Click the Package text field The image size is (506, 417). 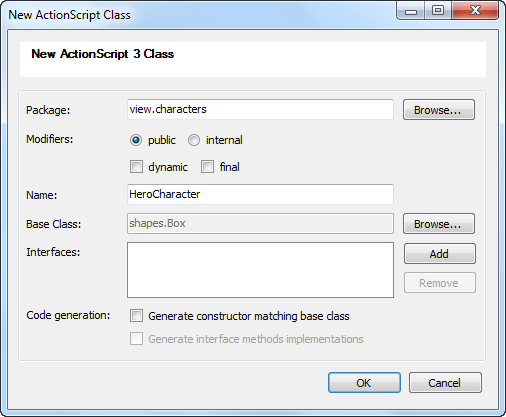point(260,109)
